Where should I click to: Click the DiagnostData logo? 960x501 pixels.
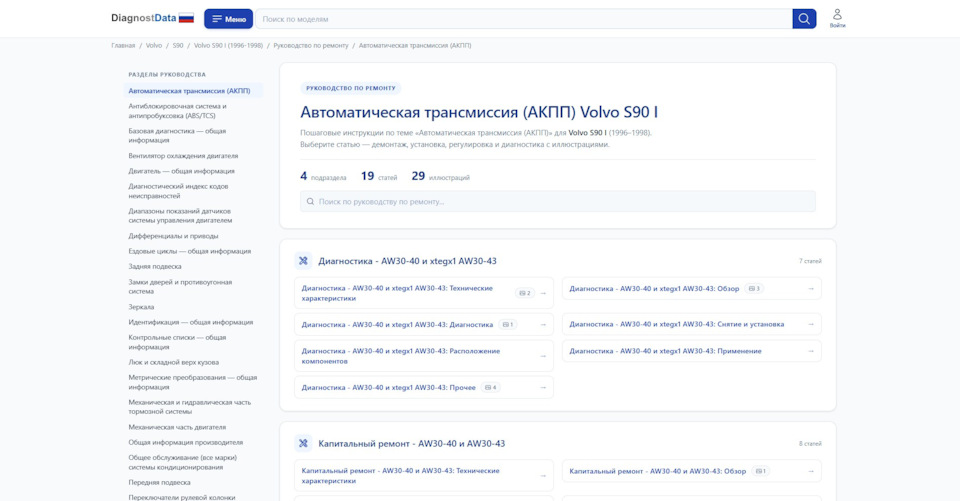click(144, 18)
